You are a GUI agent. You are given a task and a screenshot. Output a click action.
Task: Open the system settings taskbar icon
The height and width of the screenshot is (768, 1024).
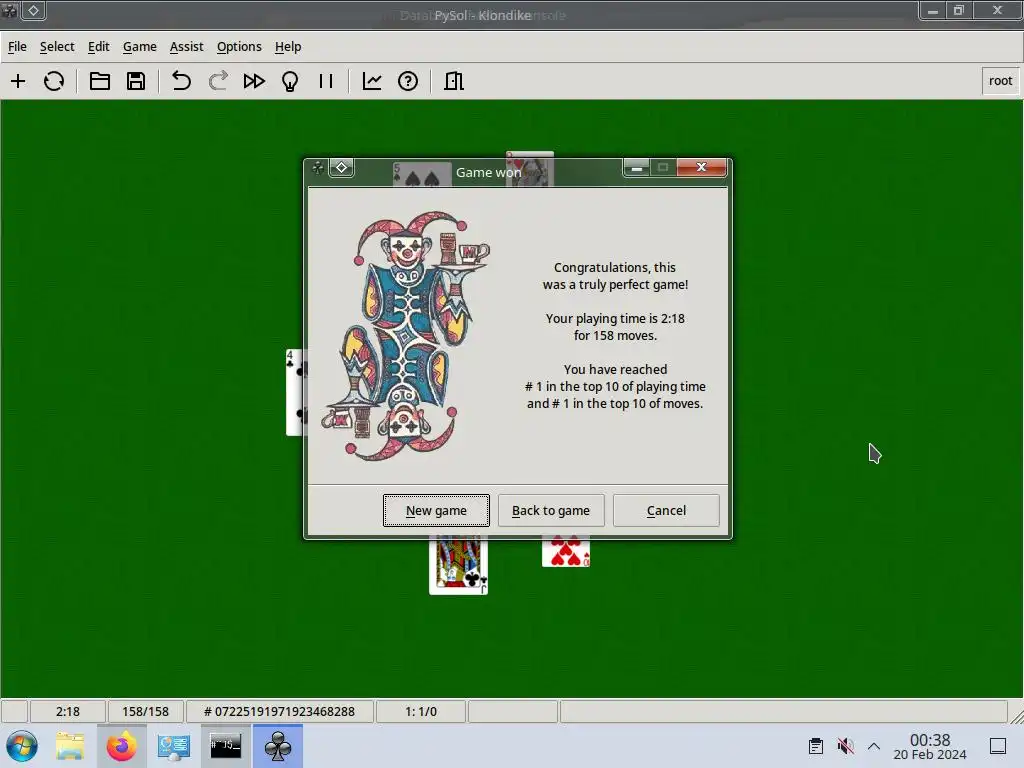click(174, 746)
